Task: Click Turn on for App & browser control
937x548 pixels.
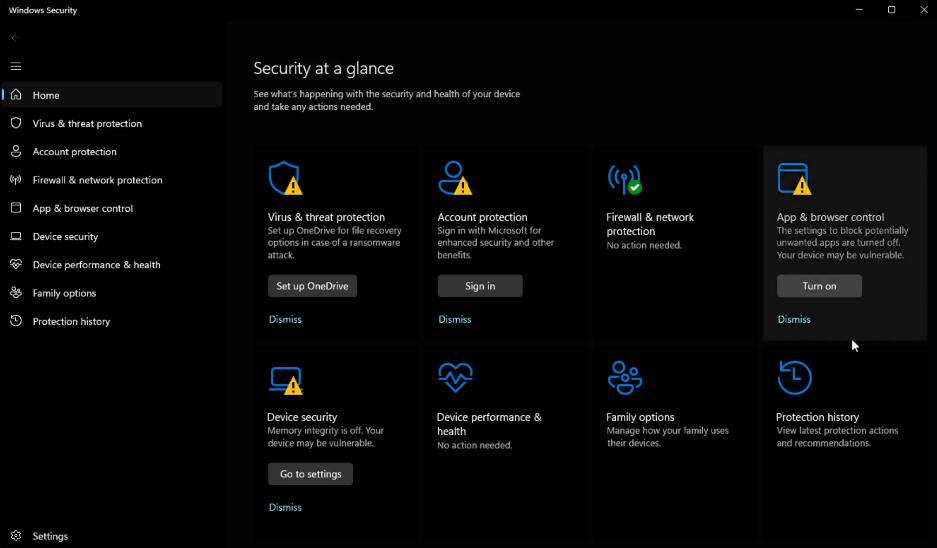Action: tap(819, 286)
